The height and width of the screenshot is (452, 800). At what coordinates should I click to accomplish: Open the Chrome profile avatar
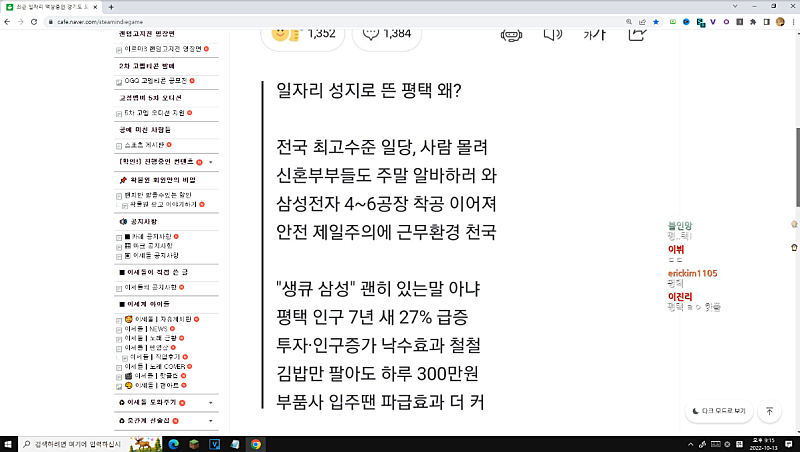point(780,22)
